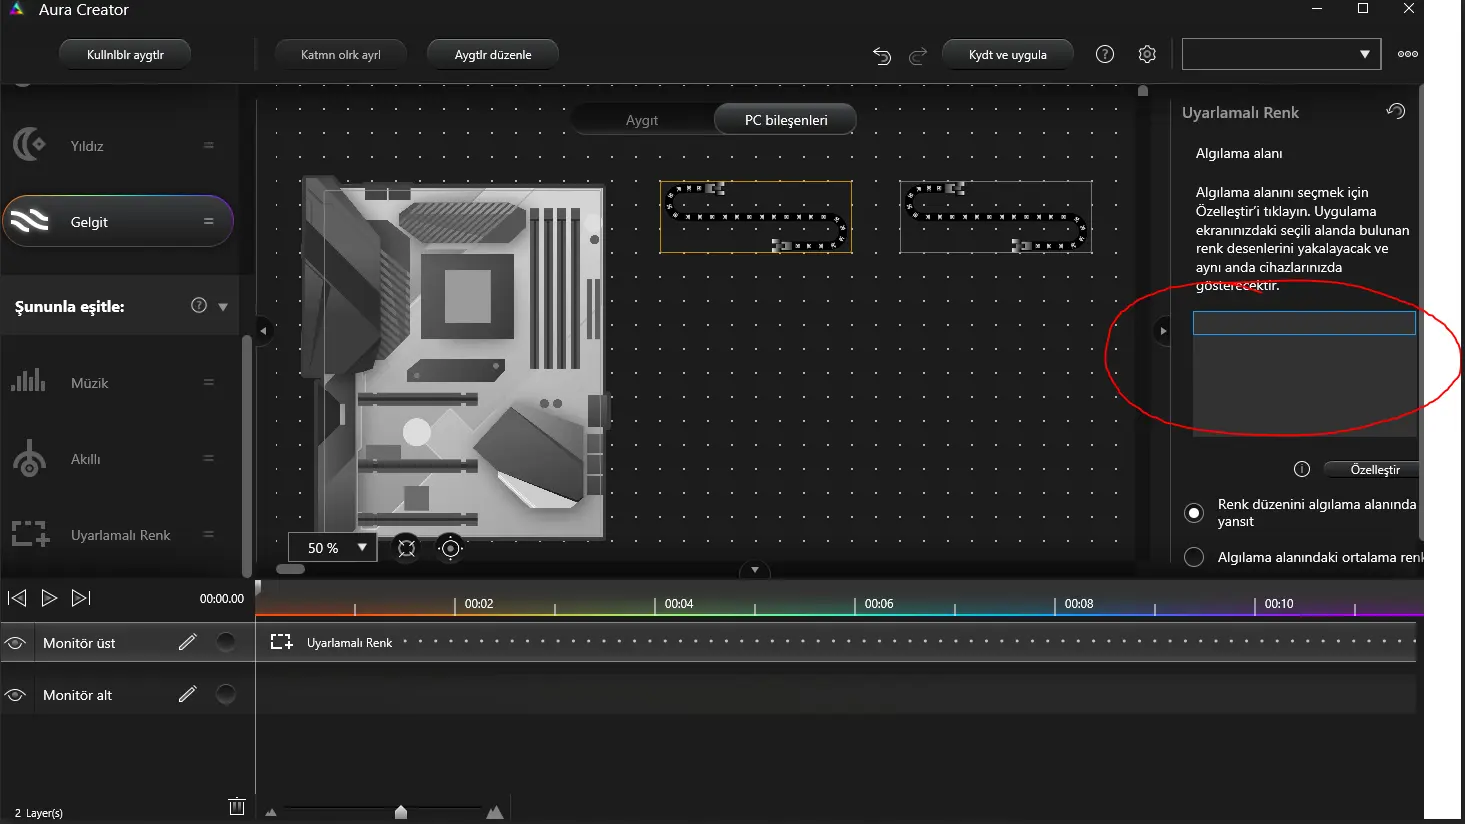
Task: Select Algılama alanındaki ortalama renk option
Action: [1194, 557]
